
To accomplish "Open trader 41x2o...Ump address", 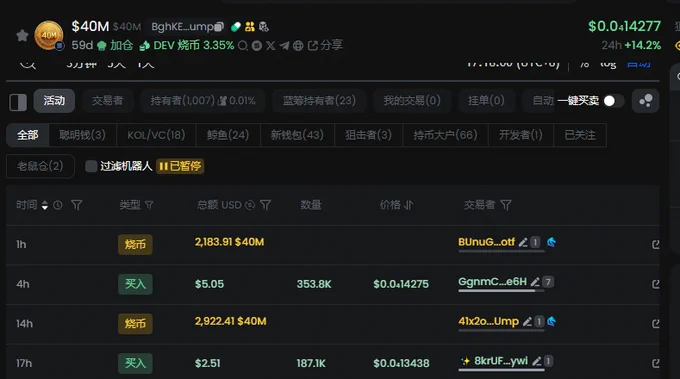I will 488,321.
